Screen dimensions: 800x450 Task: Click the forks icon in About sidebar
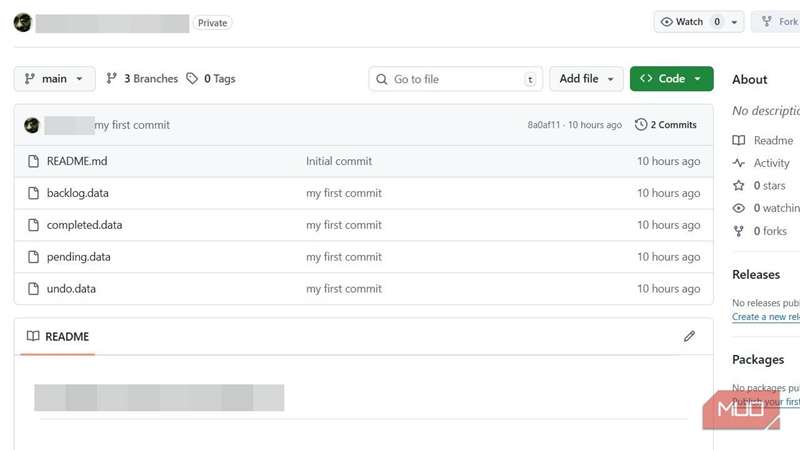739,231
